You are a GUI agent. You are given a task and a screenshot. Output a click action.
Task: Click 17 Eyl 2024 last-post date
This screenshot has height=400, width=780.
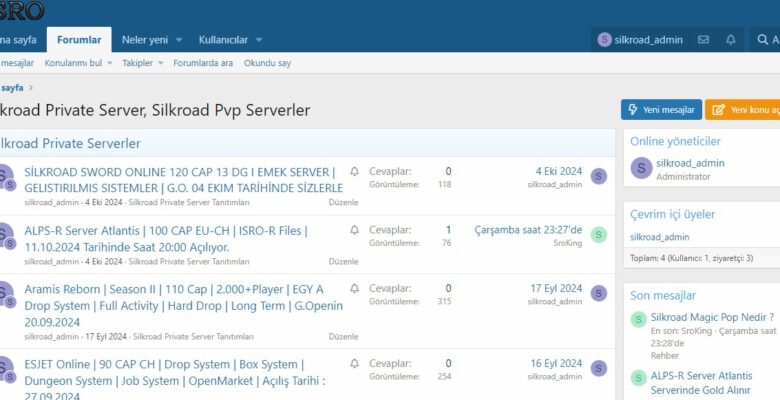[556, 288]
